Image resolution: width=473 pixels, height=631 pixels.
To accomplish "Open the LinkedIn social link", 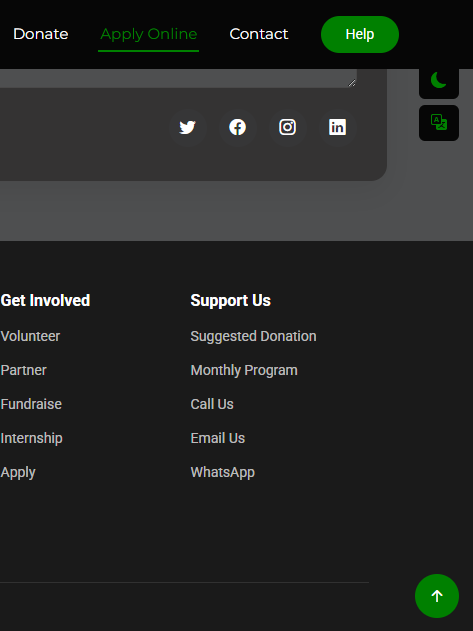I will (x=337, y=128).
